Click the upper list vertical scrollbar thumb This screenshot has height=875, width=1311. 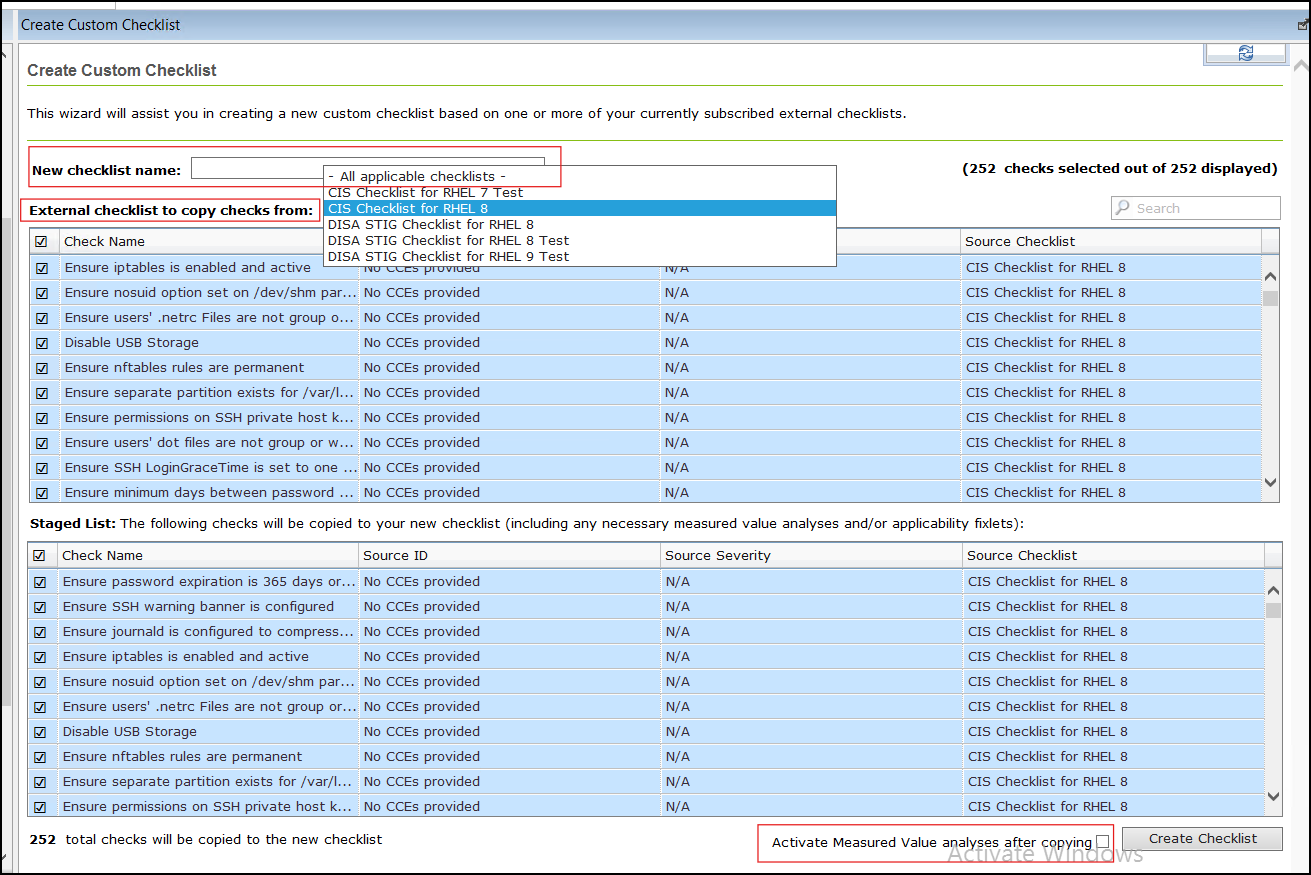(1270, 298)
